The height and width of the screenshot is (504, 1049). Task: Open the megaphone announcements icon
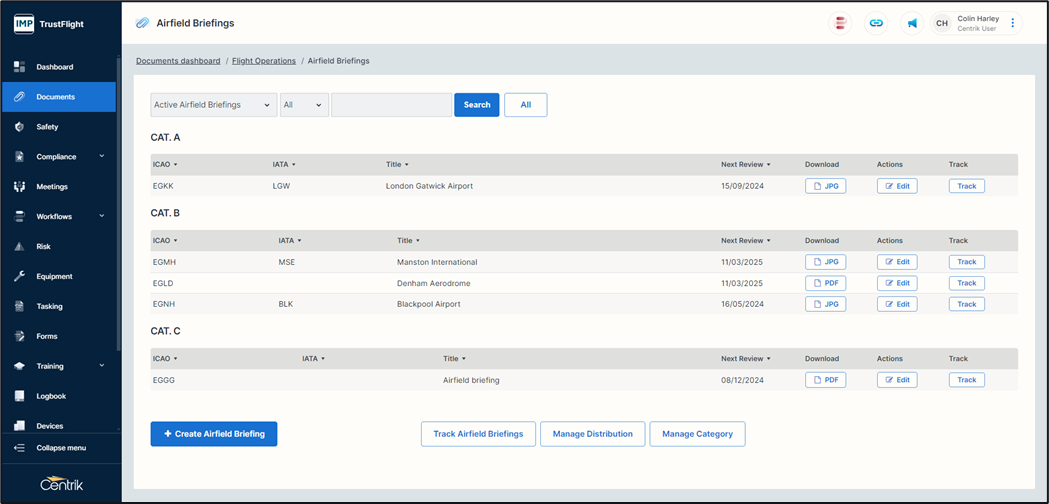click(912, 23)
